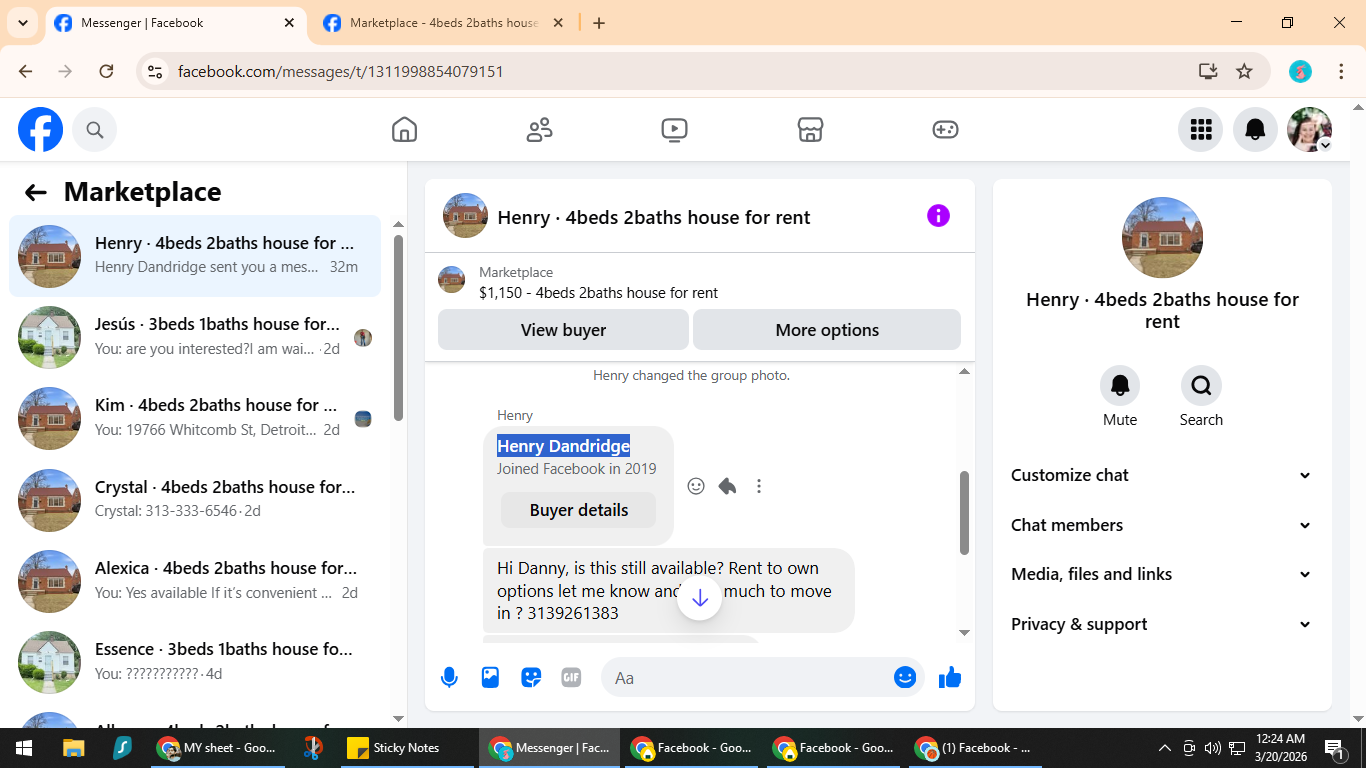Open emoji picker in message box
Viewport: 1366px width, 768px height.
905,678
